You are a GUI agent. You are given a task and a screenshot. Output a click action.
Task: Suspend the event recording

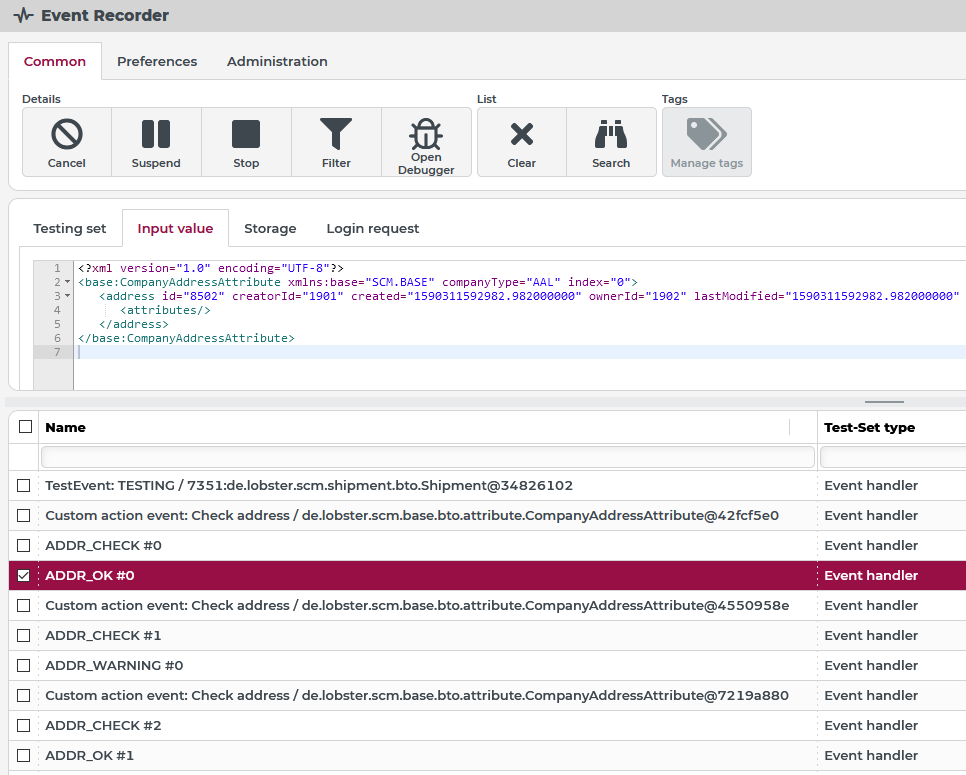point(156,142)
